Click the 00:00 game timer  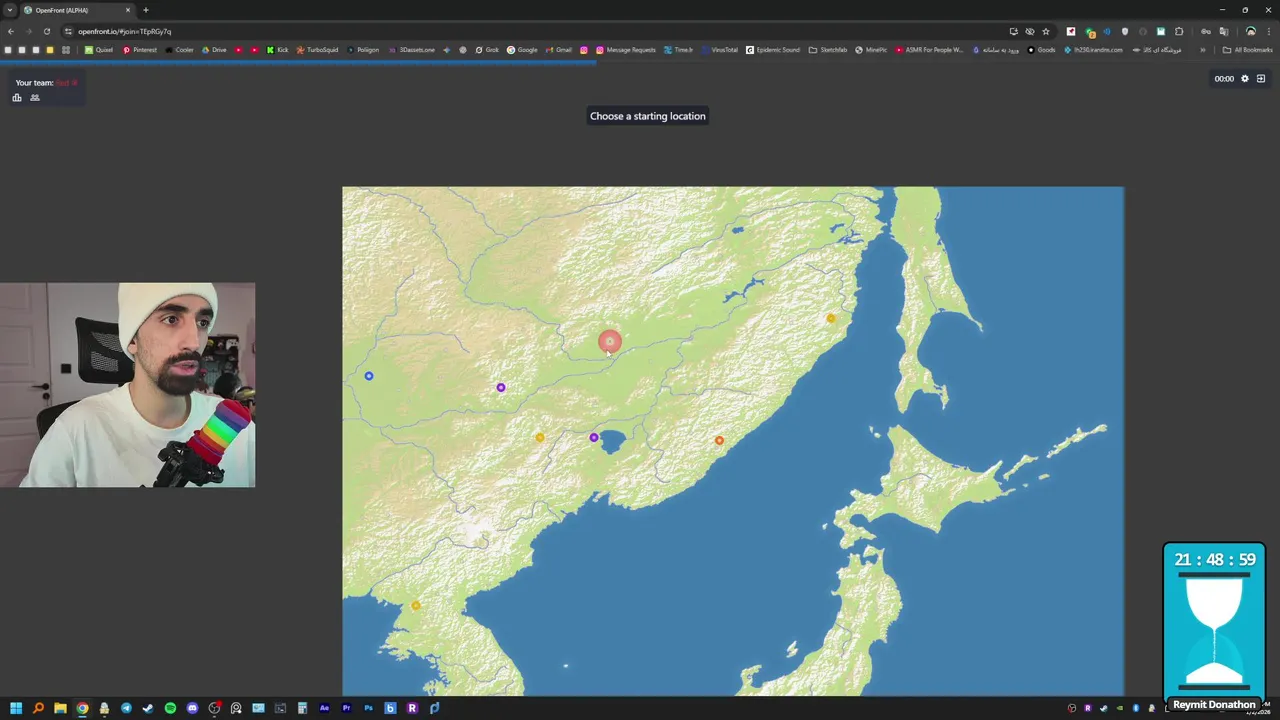pos(1224,78)
